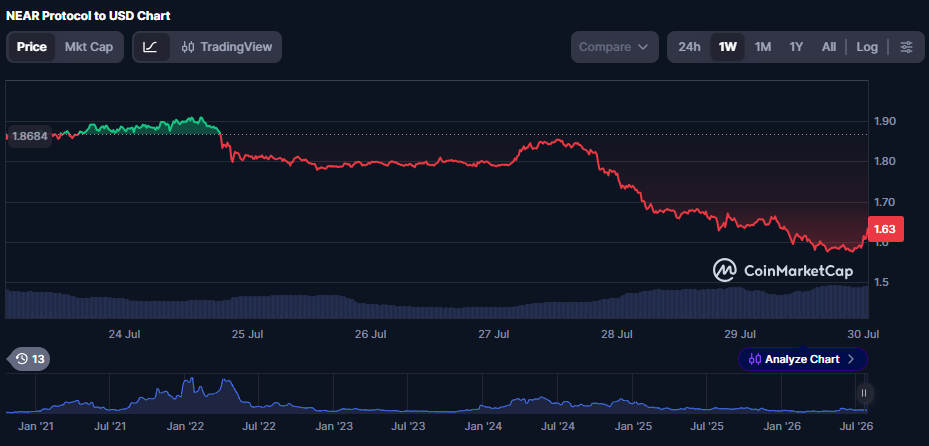Click the 27 Jul date label
929x446 pixels.
pyautogui.click(x=494, y=334)
